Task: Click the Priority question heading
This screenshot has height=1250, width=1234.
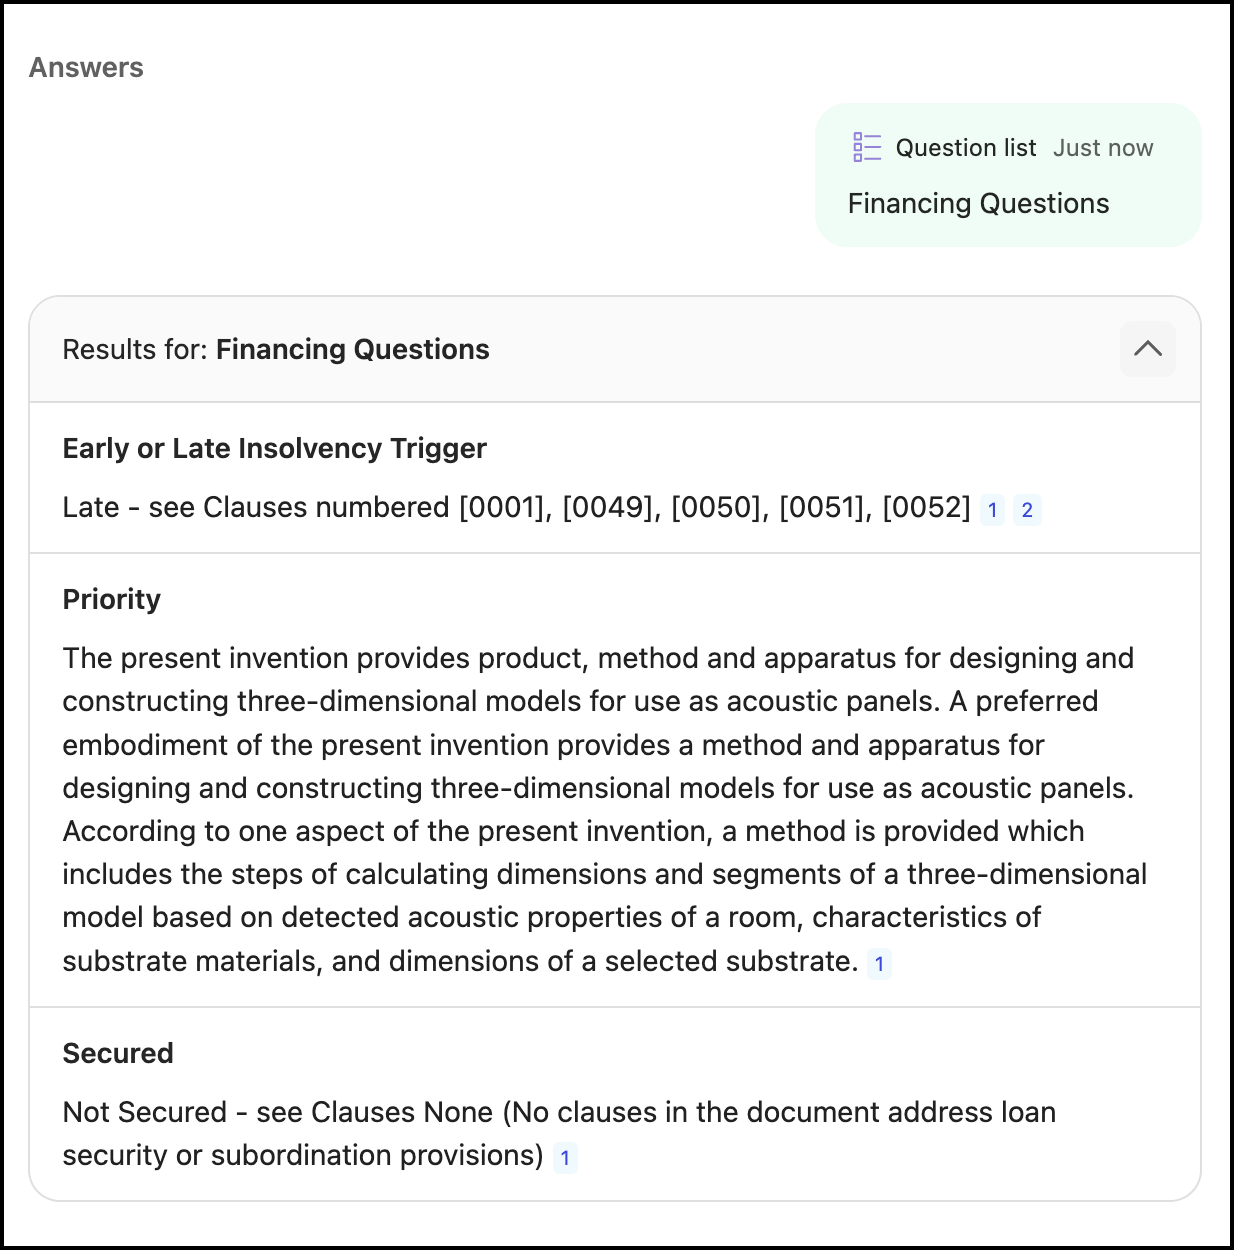Action: 111,599
